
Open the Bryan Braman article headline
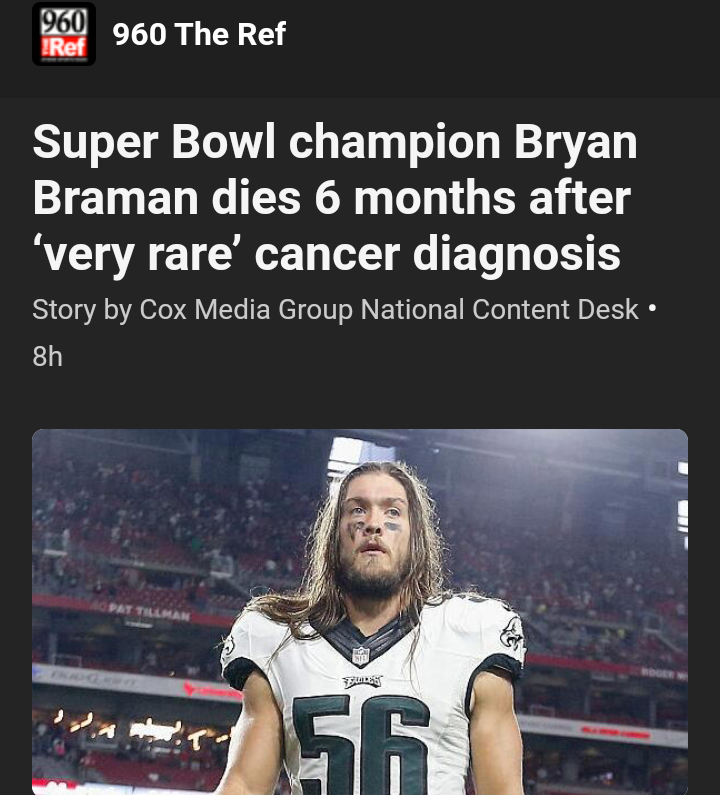(334, 199)
